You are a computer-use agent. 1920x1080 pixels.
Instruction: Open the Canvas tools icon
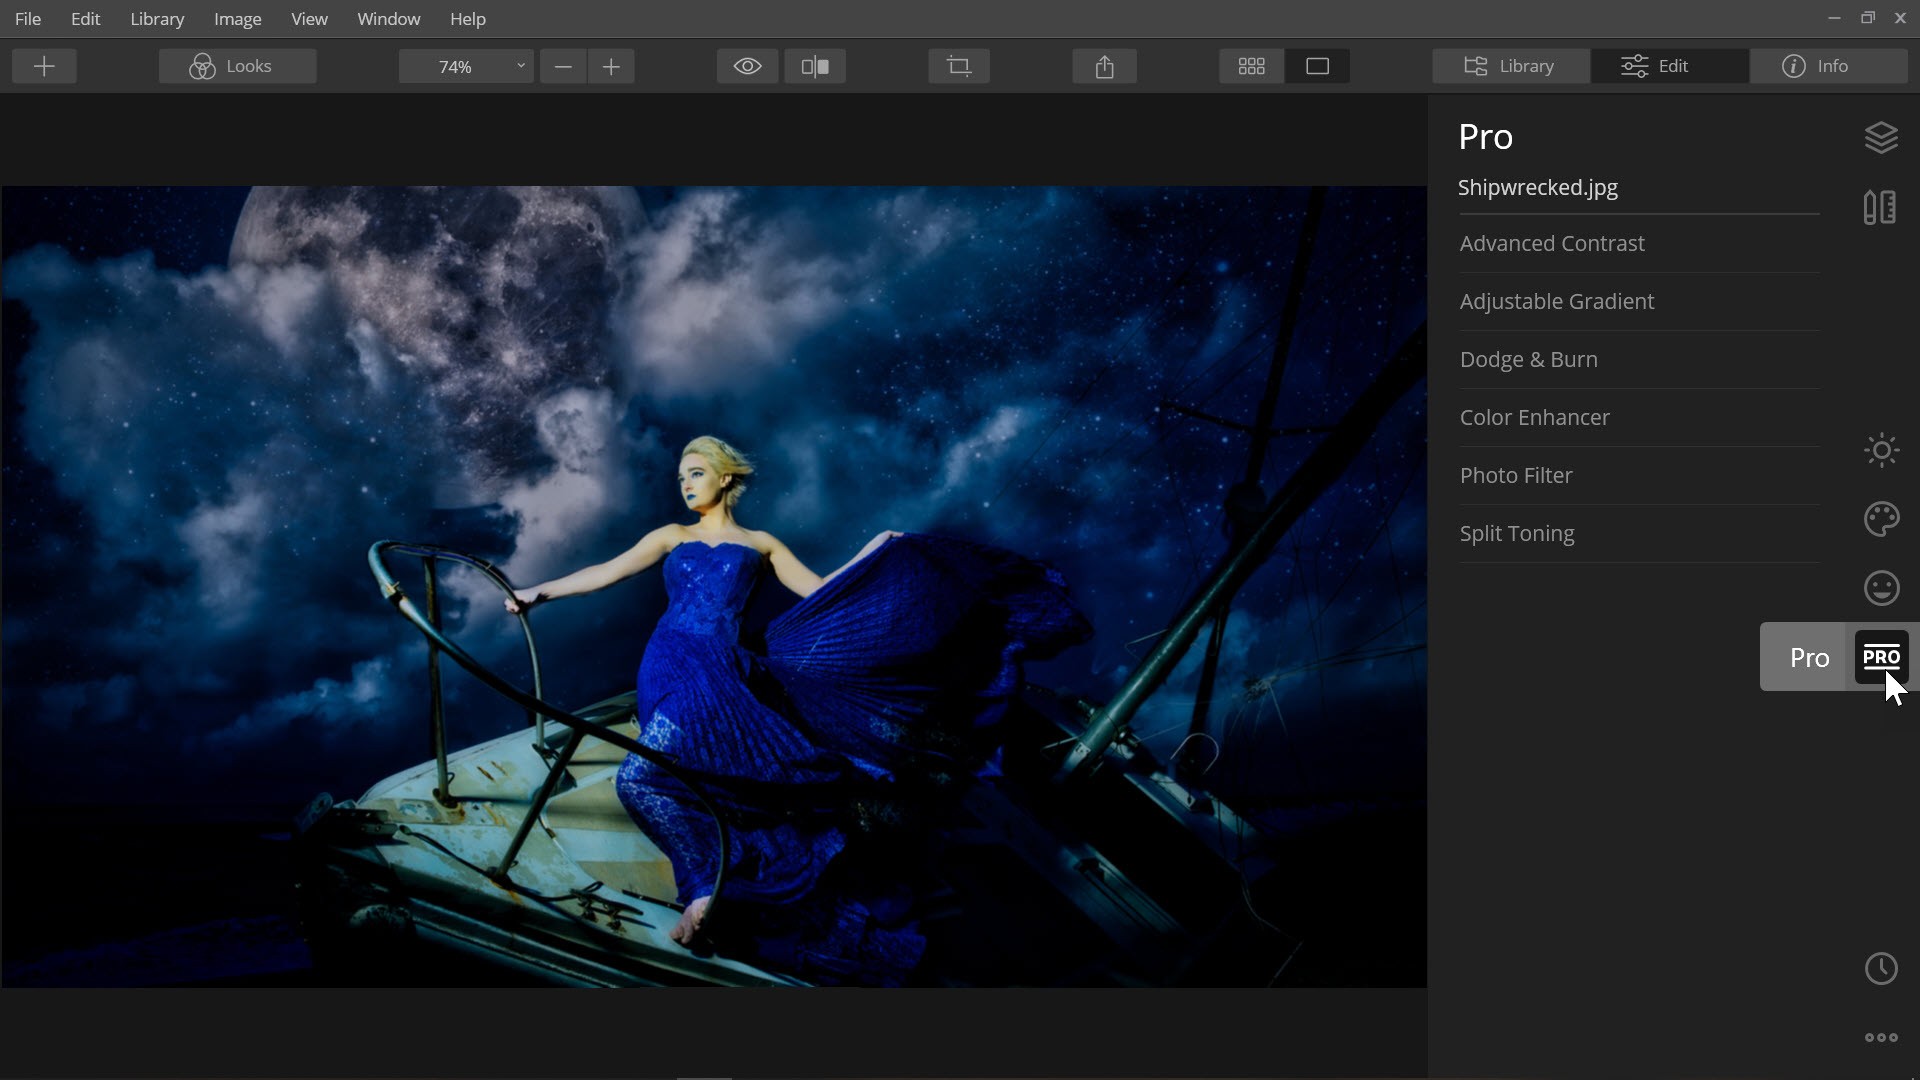tap(1880, 208)
